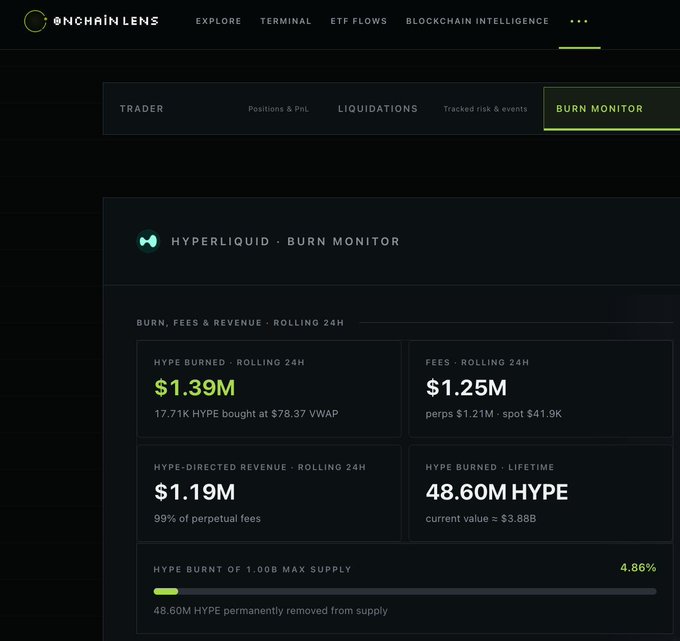Click the Hyperliquid logo icon
The width and height of the screenshot is (680, 641).
[x=148, y=241]
